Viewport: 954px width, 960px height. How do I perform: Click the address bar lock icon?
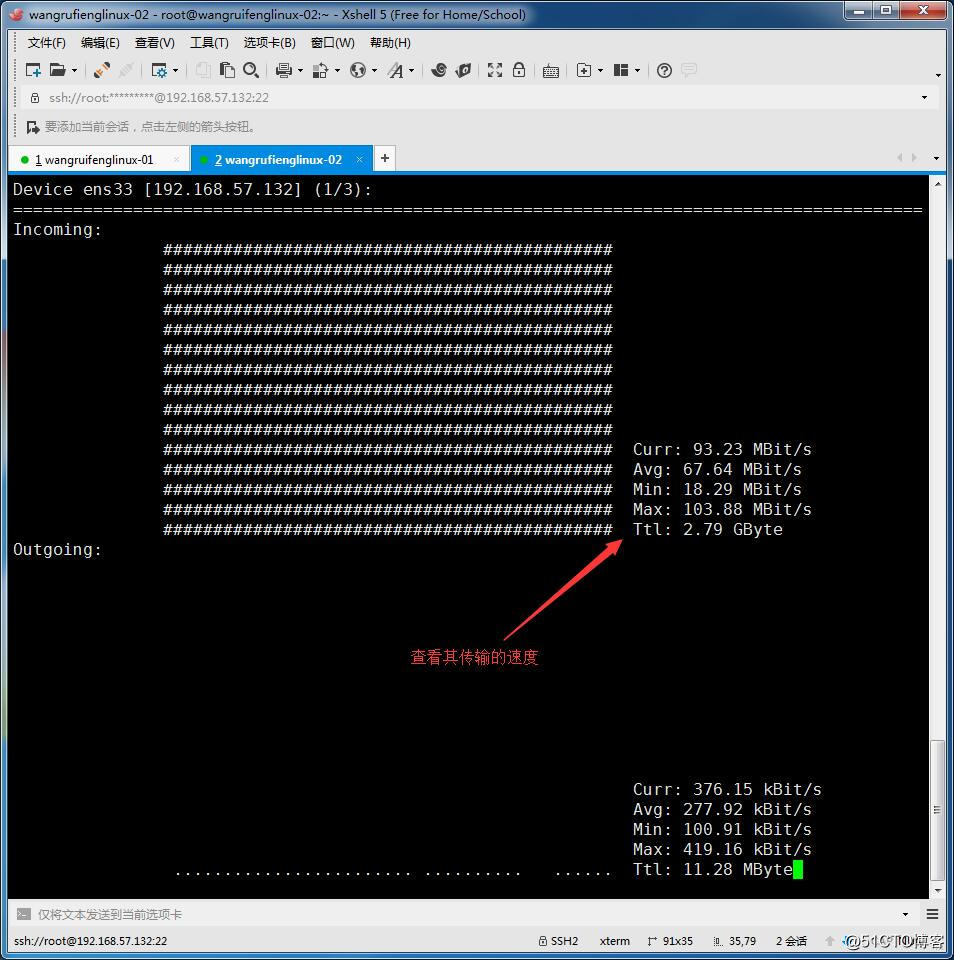tap(35, 97)
